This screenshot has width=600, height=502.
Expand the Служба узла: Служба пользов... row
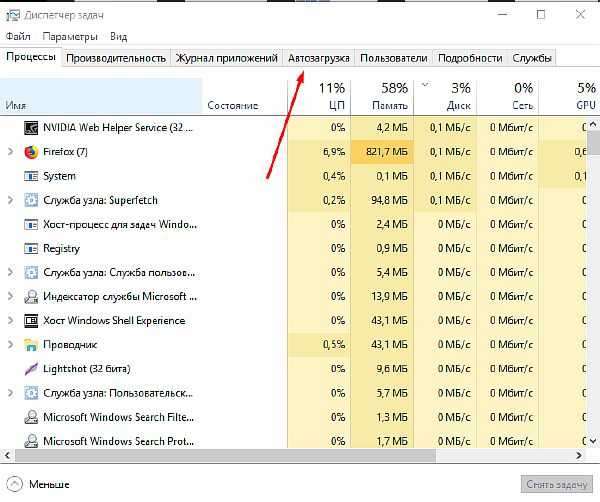click(10, 272)
